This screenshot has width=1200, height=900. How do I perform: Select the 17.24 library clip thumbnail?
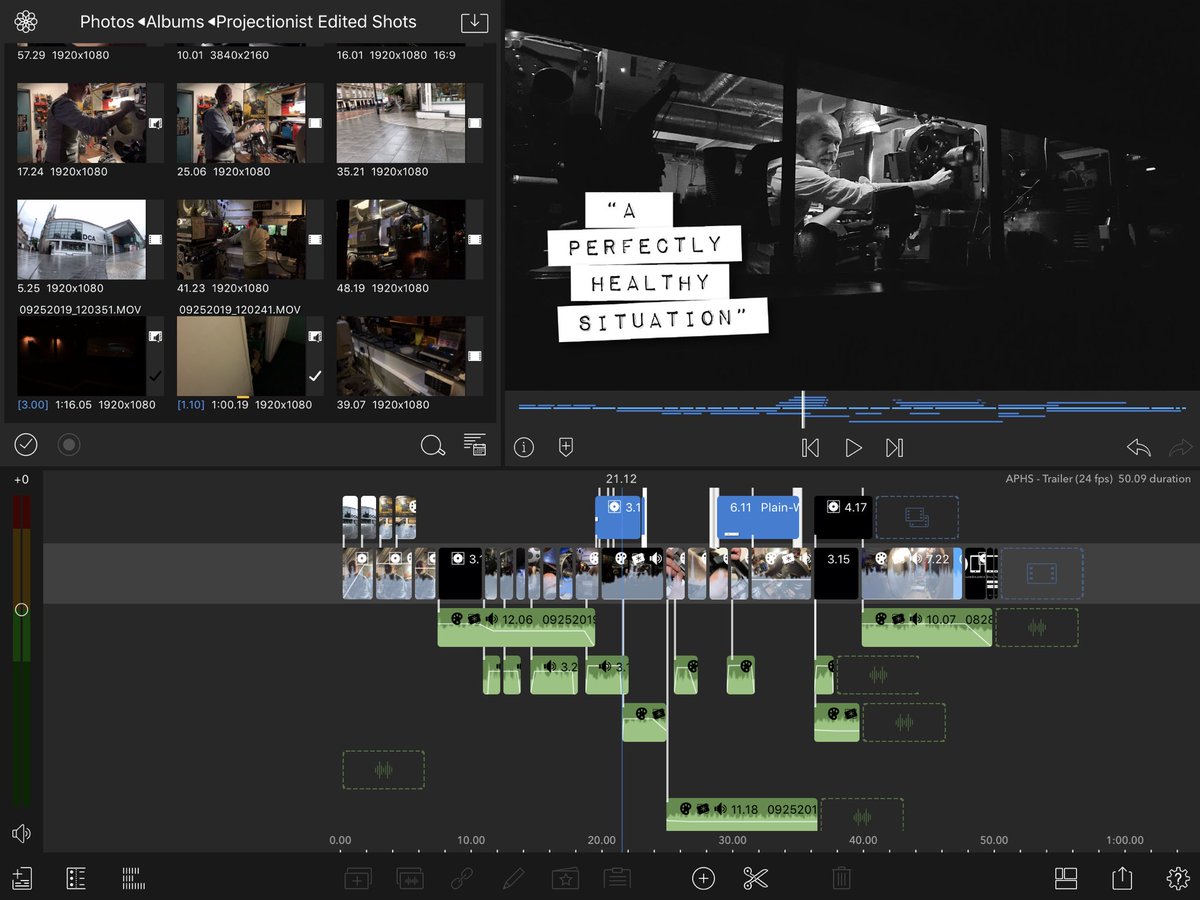click(82, 122)
